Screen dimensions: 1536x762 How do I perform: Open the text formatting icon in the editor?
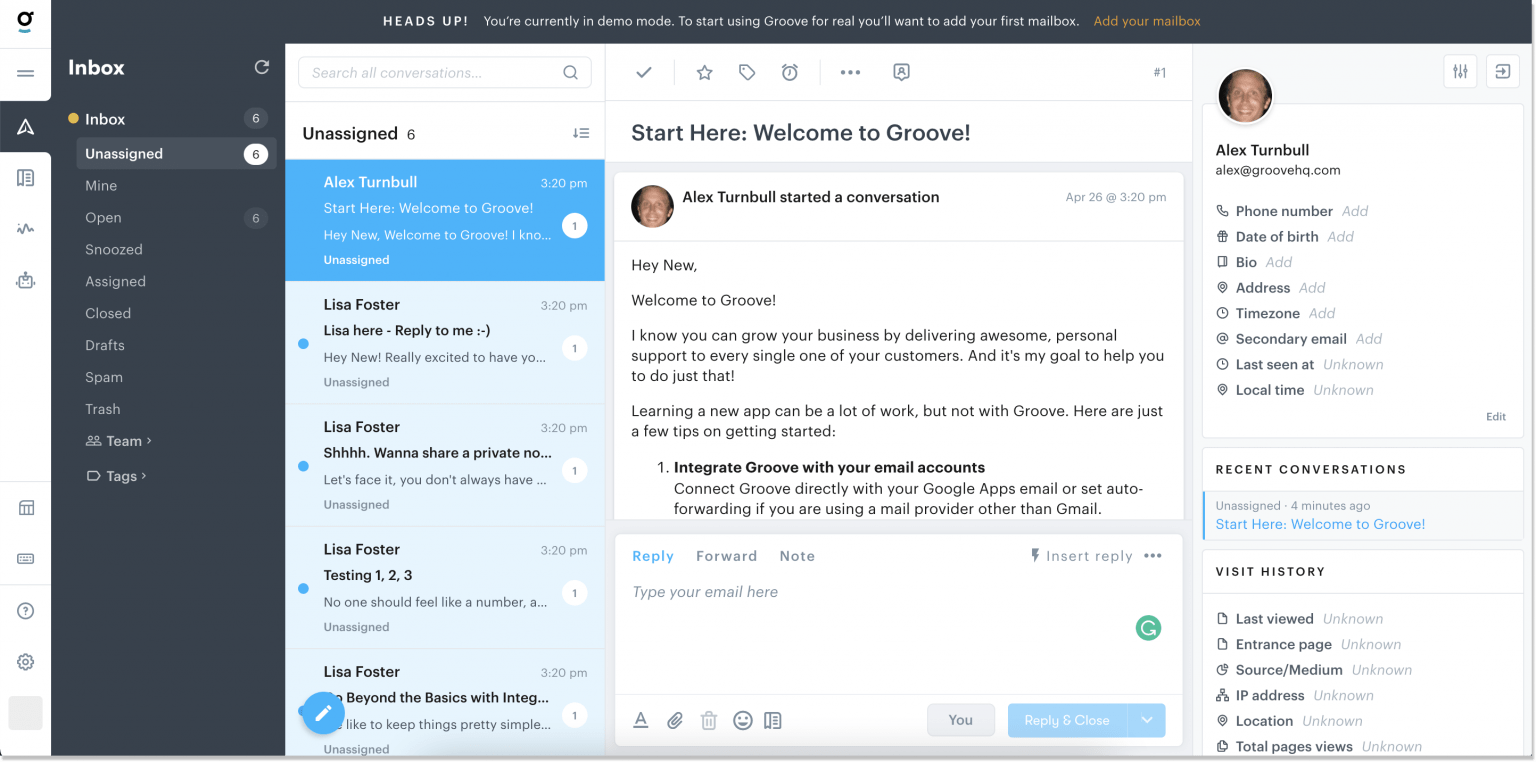(x=641, y=720)
